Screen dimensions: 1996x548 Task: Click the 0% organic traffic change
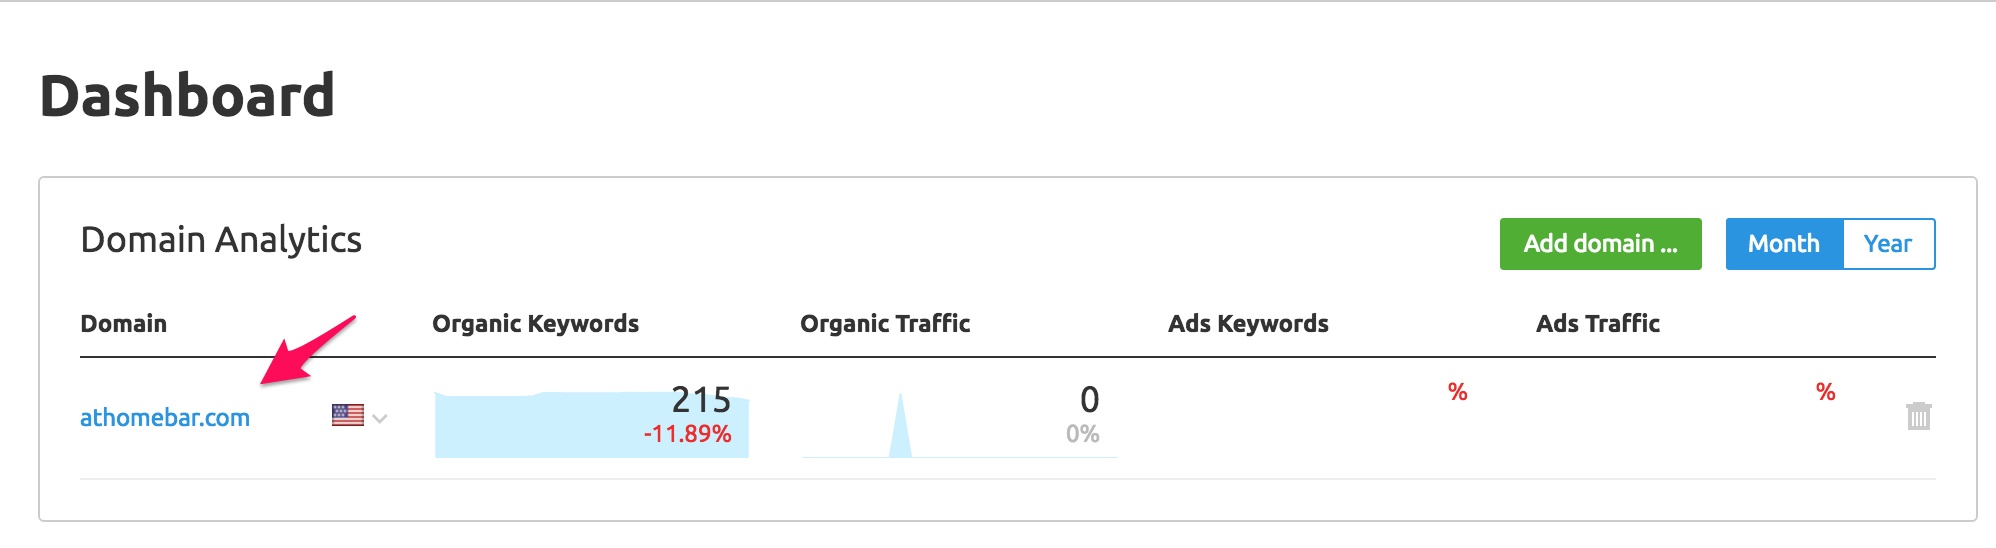[1083, 434]
